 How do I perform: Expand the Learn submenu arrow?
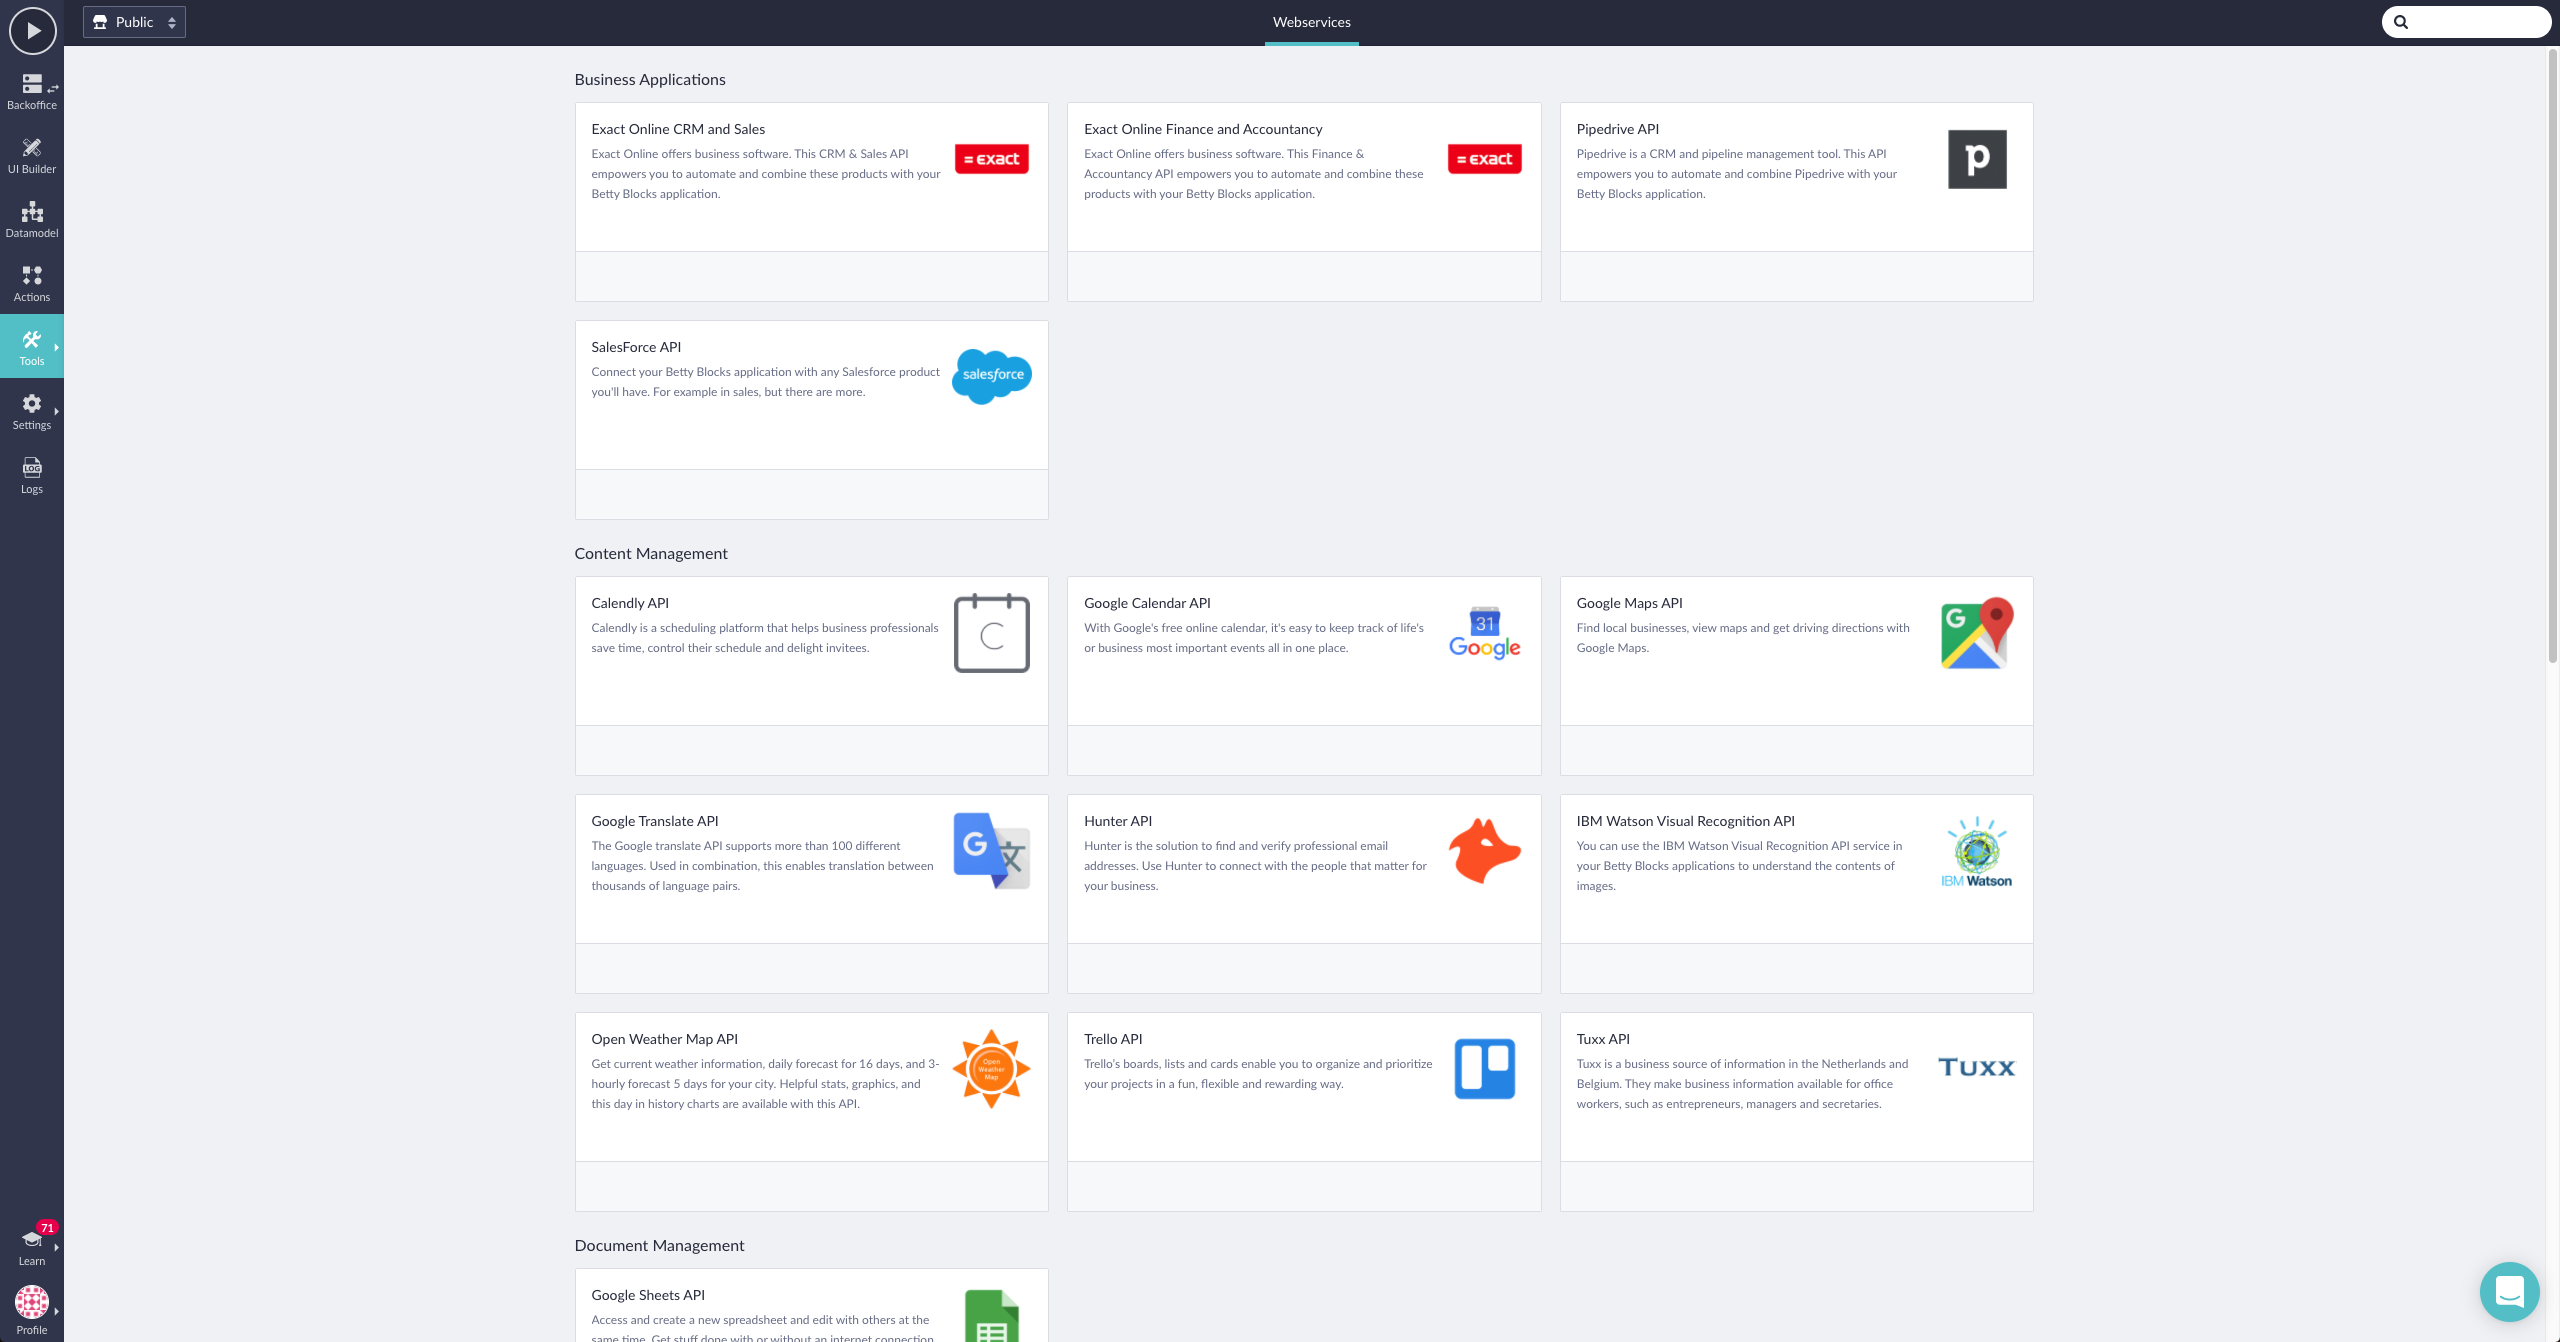[x=57, y=1247]
